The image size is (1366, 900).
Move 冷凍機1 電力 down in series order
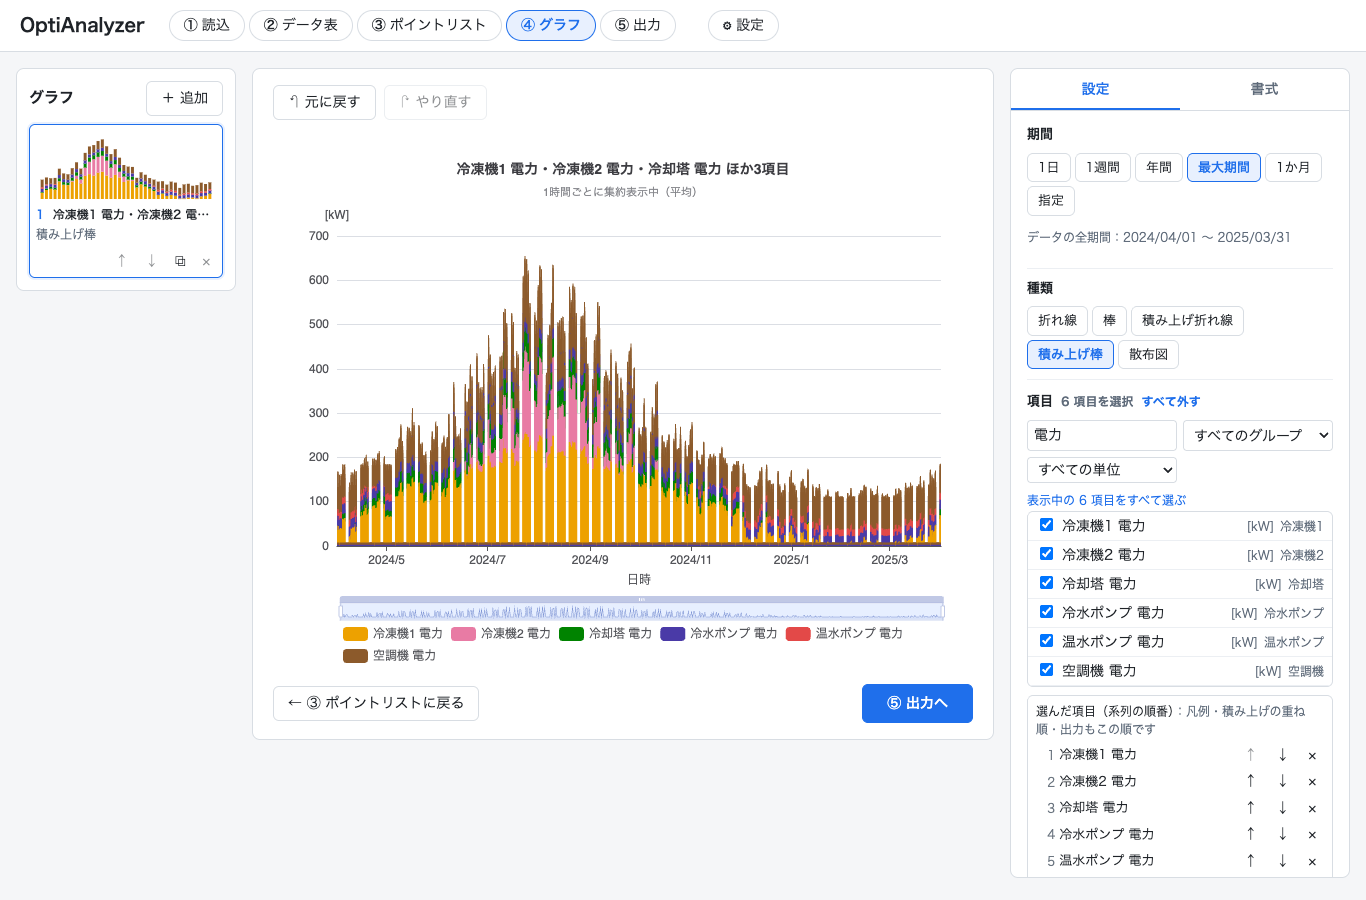[1282, 755]
